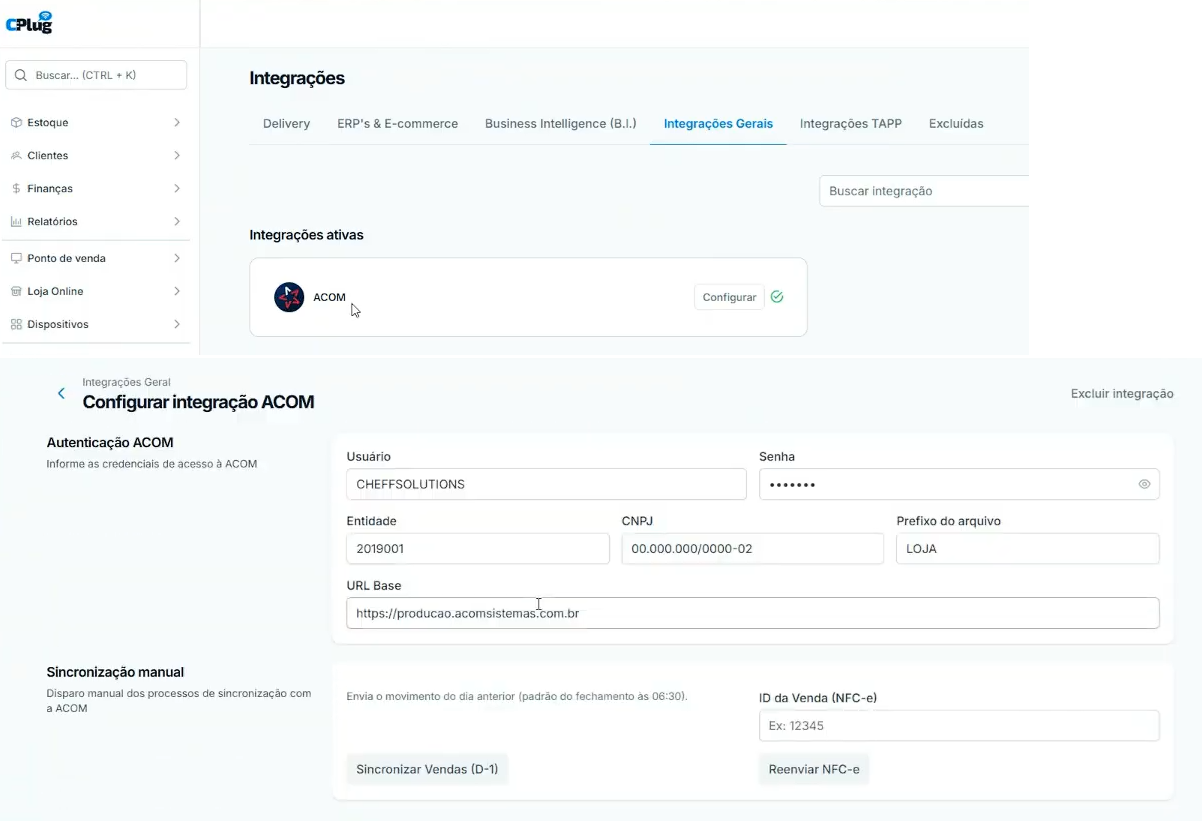Click the Senha password field
Image resolution: width=1202 pixels, height=821 pixels.
[959, 484]
